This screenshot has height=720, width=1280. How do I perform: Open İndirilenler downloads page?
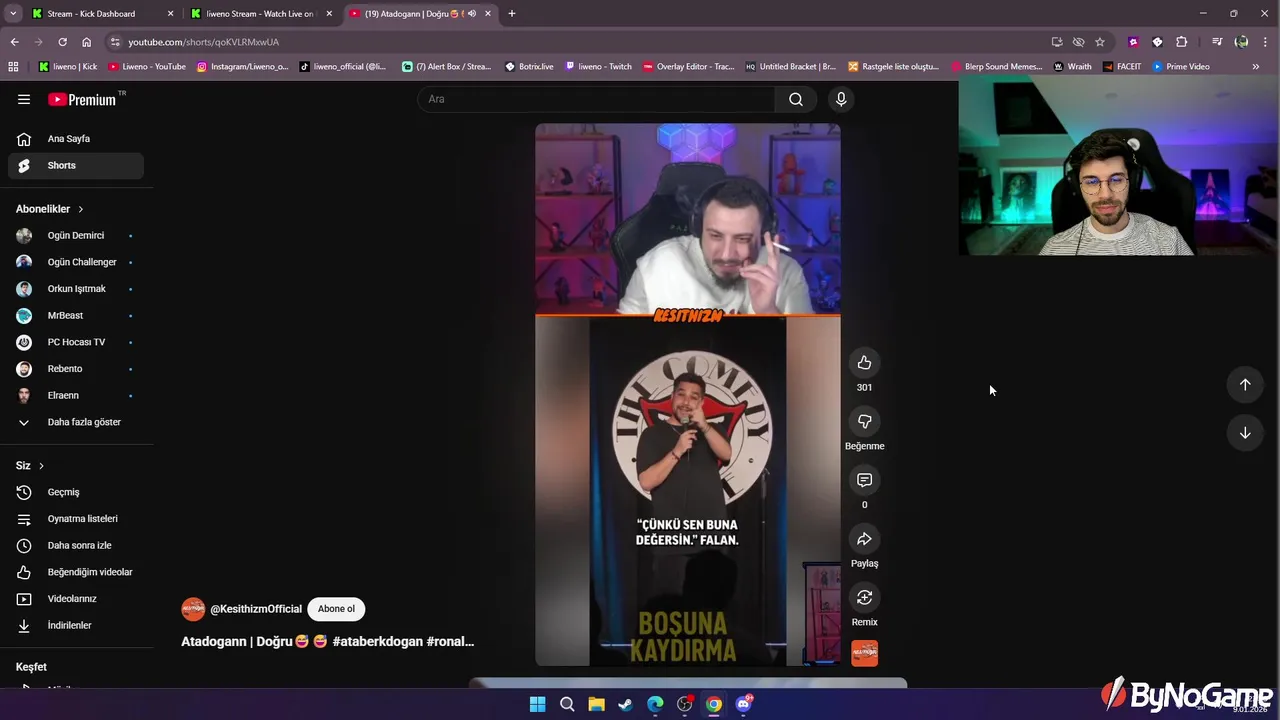point(76,625)
